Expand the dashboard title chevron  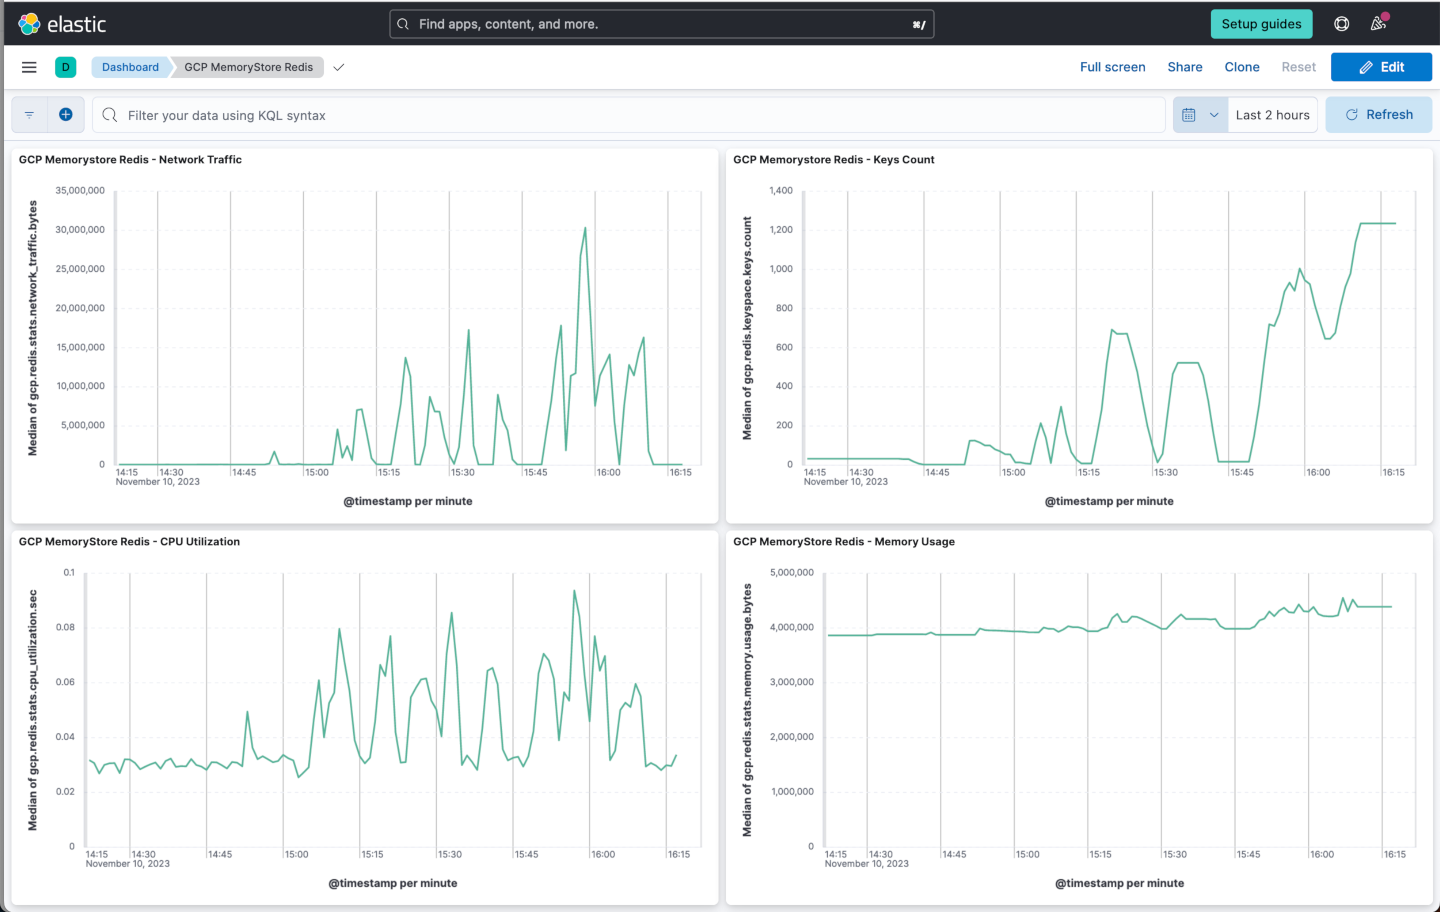point(339,67)
